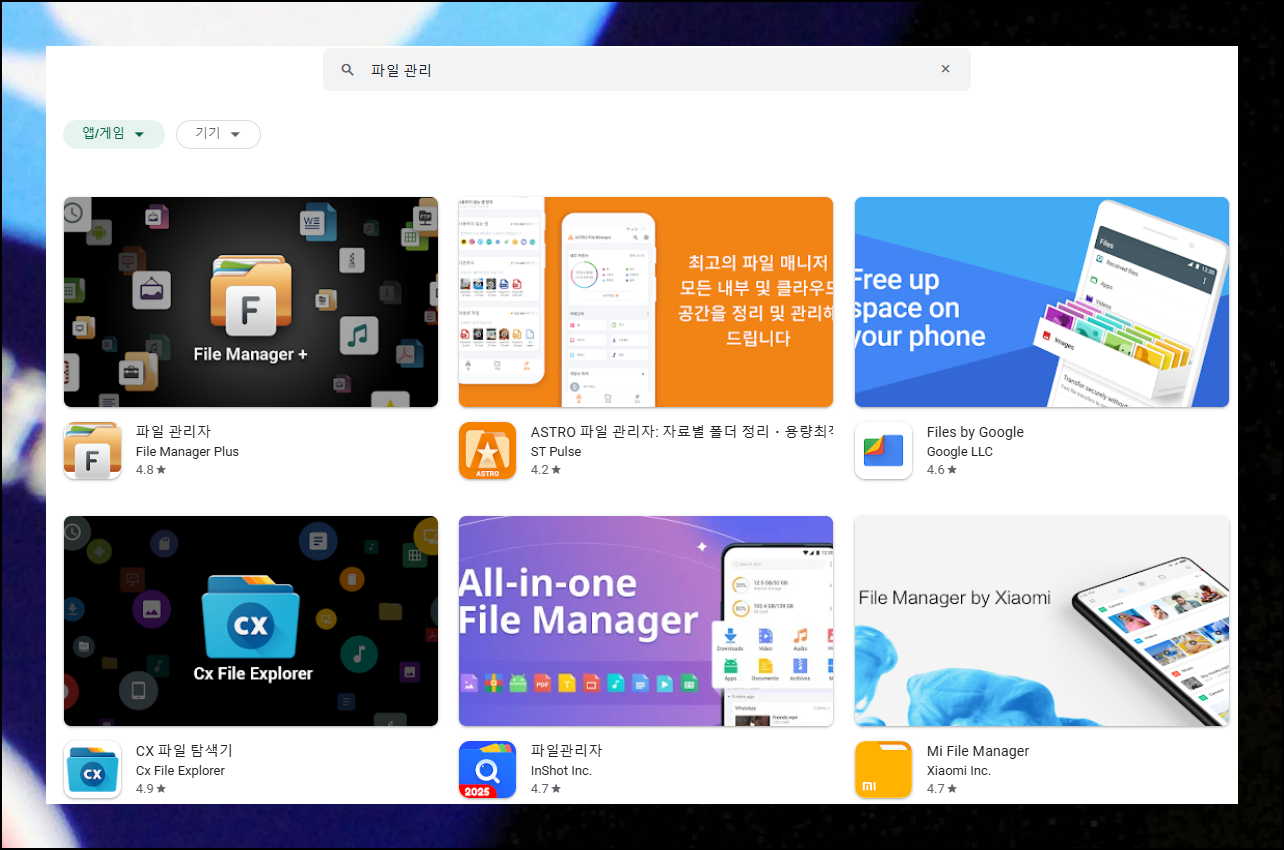1284x850 pixels.
Task: Click the developer name Cx File Explorer
Action: tap(180, 770)
